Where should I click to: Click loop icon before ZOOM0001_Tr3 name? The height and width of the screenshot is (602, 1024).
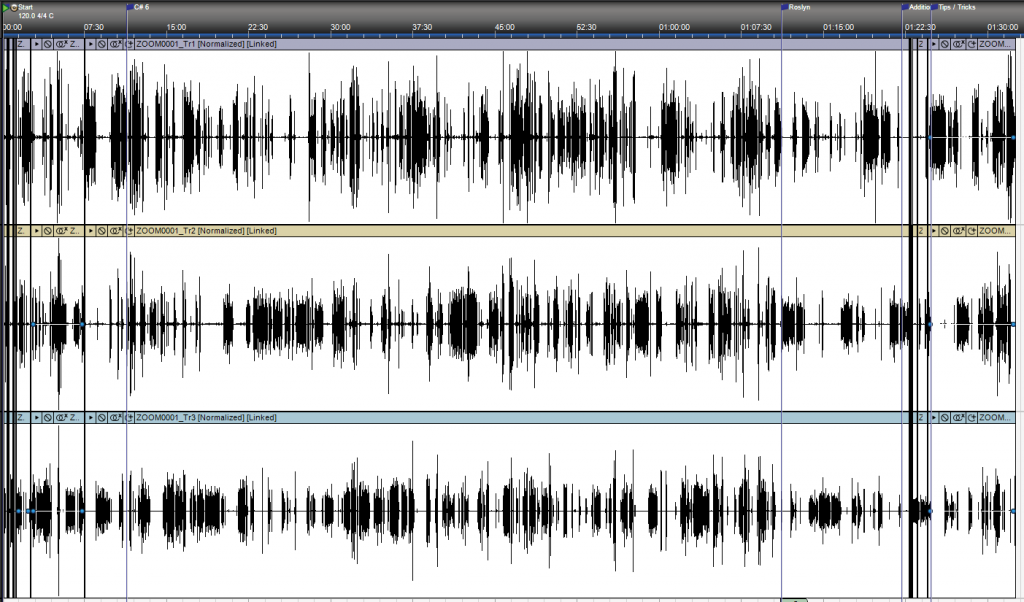click(x=129, y=417)
